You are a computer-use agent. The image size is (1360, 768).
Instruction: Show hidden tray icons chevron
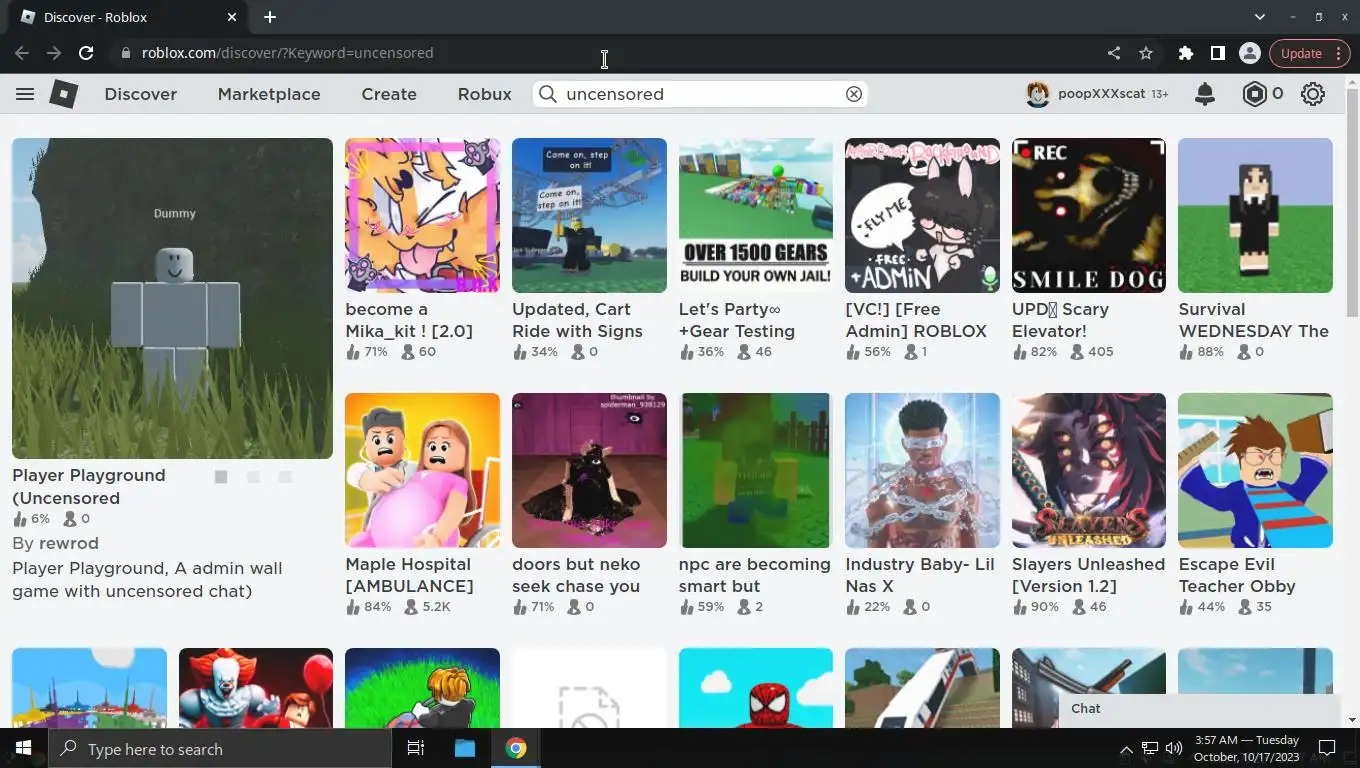tap(1126, 748)
